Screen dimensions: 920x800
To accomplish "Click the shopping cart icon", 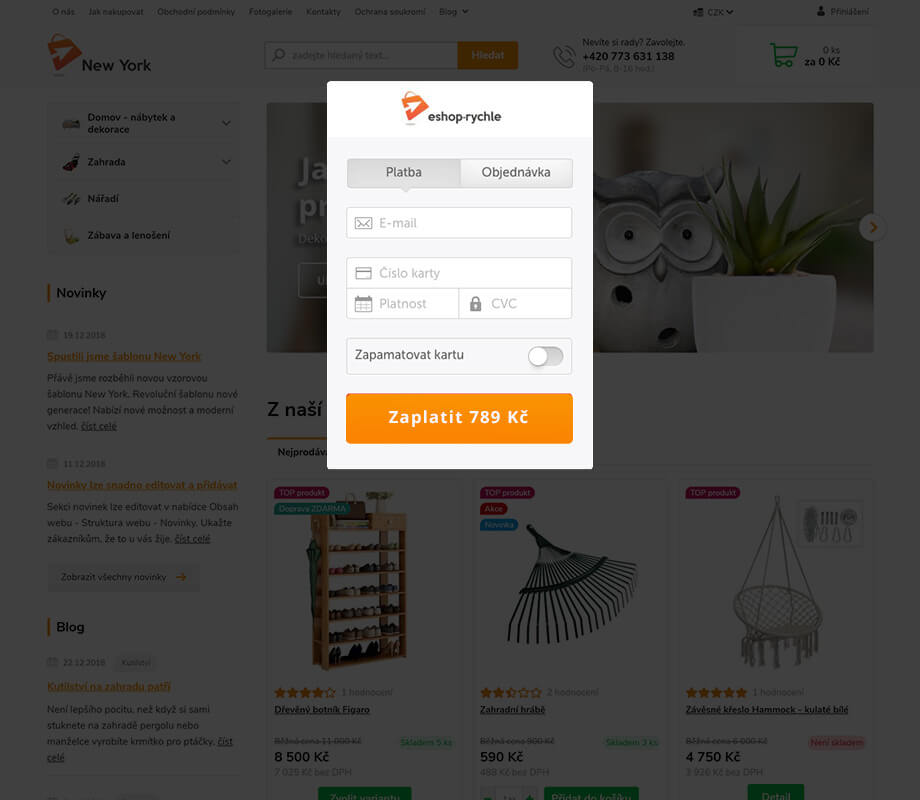I will pos(783,55).
